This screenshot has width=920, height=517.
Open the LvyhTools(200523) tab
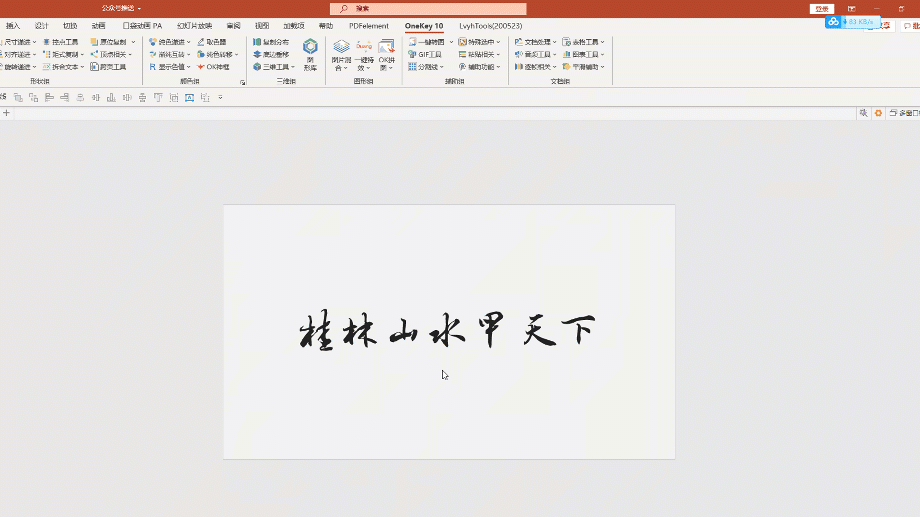tap(491, 26)
